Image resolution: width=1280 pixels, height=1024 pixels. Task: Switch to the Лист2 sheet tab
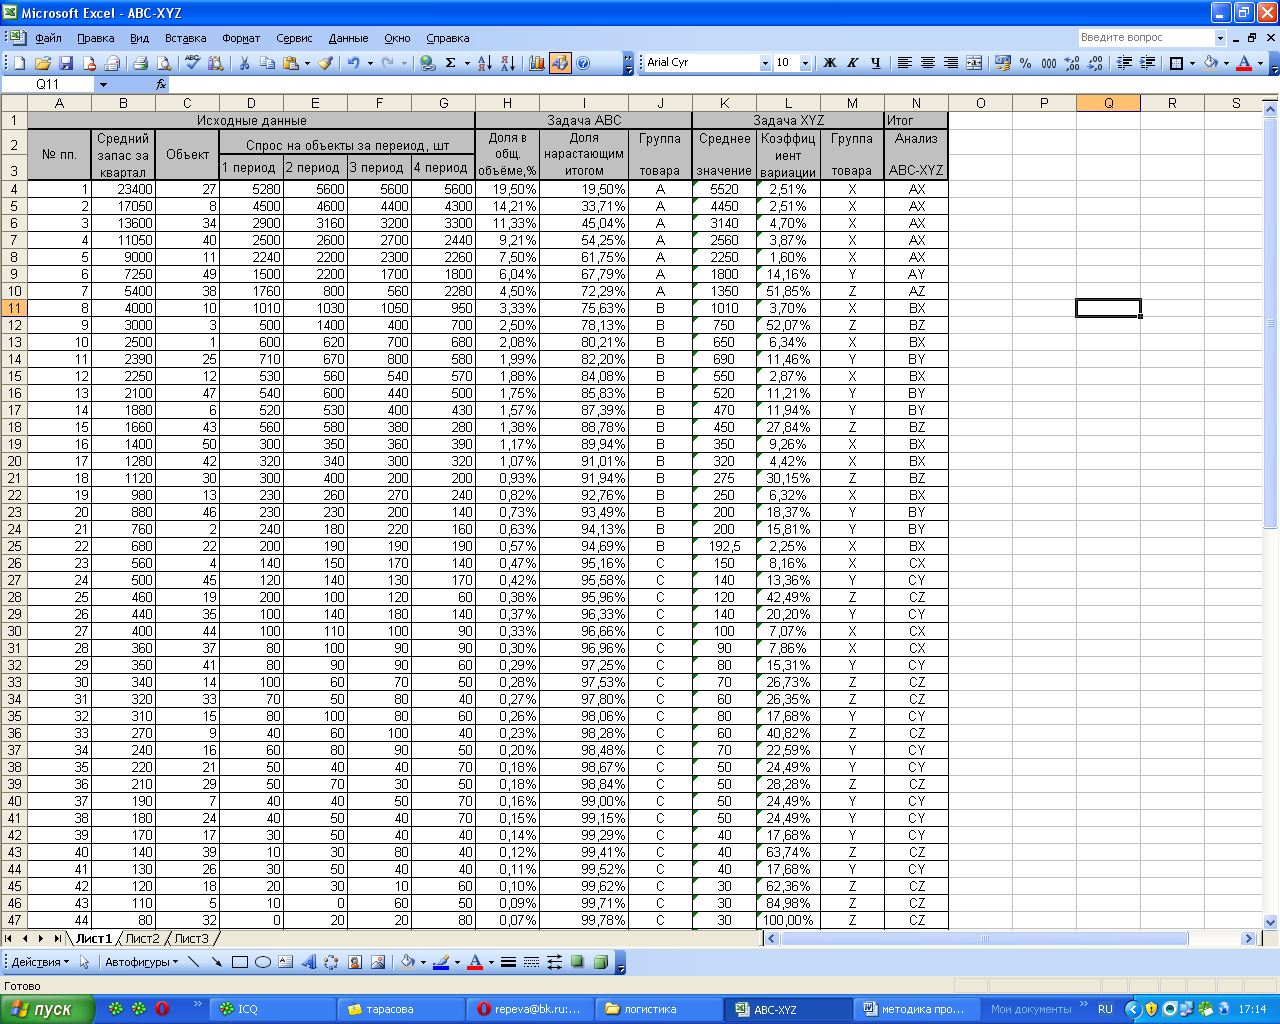click(x=142, y=938)
